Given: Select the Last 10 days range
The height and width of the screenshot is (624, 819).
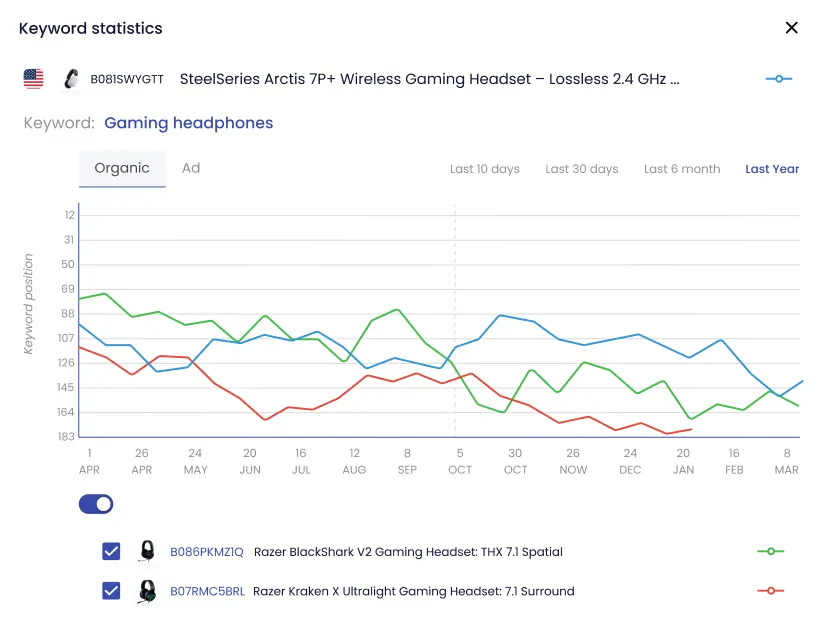Looking at the screenshot, I should (x=485, y=169).
